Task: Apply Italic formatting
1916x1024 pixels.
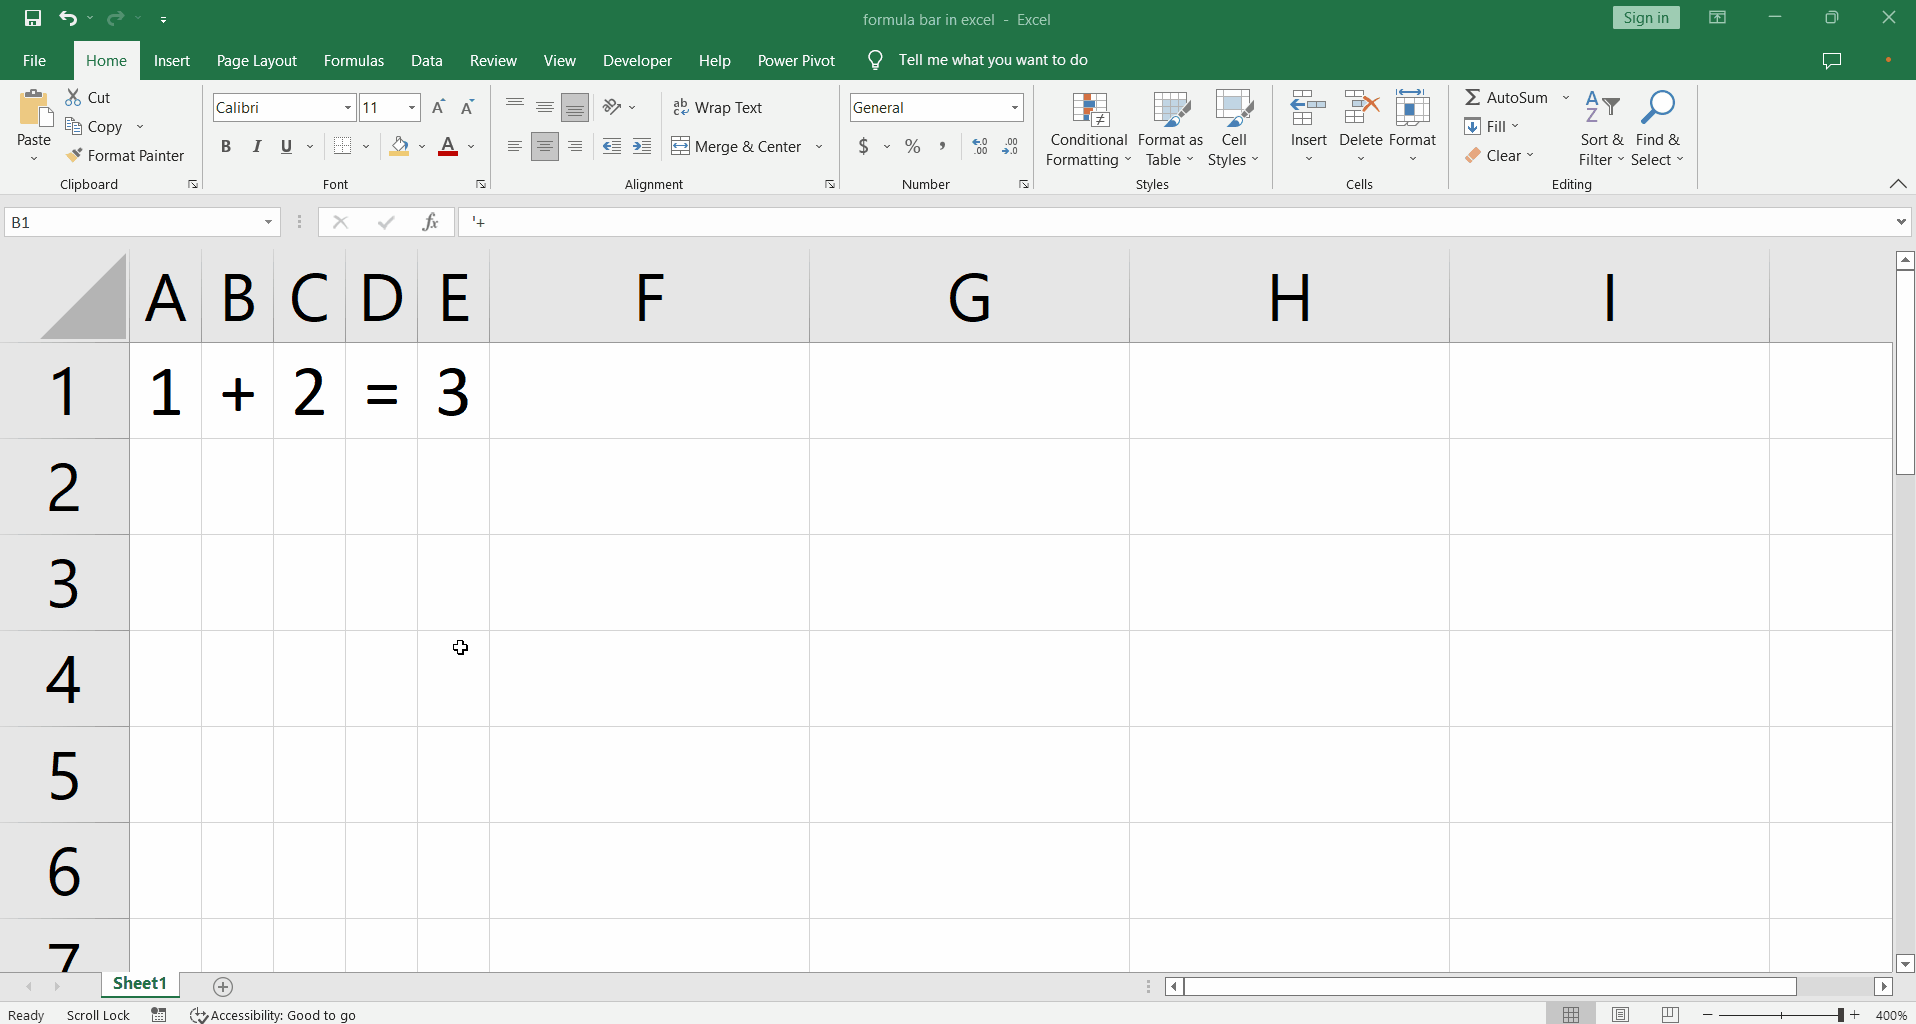Action: click(x=256, y=146)
